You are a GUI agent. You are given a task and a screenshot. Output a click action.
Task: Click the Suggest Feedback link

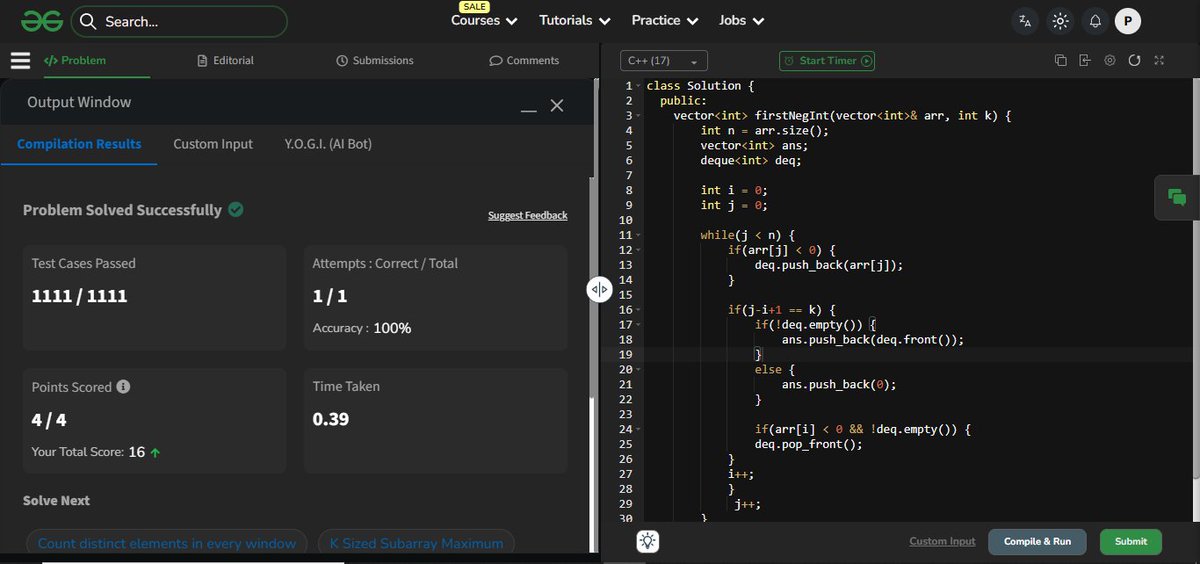coord(528,215)
